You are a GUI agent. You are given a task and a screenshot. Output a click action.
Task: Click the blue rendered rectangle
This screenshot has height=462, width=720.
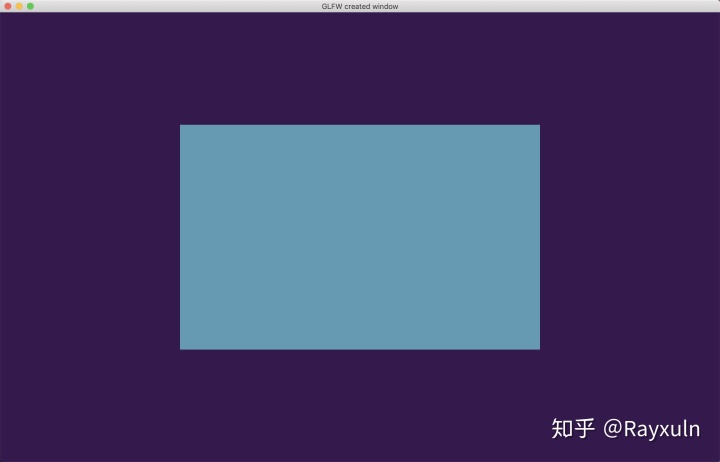coord(360,237)
